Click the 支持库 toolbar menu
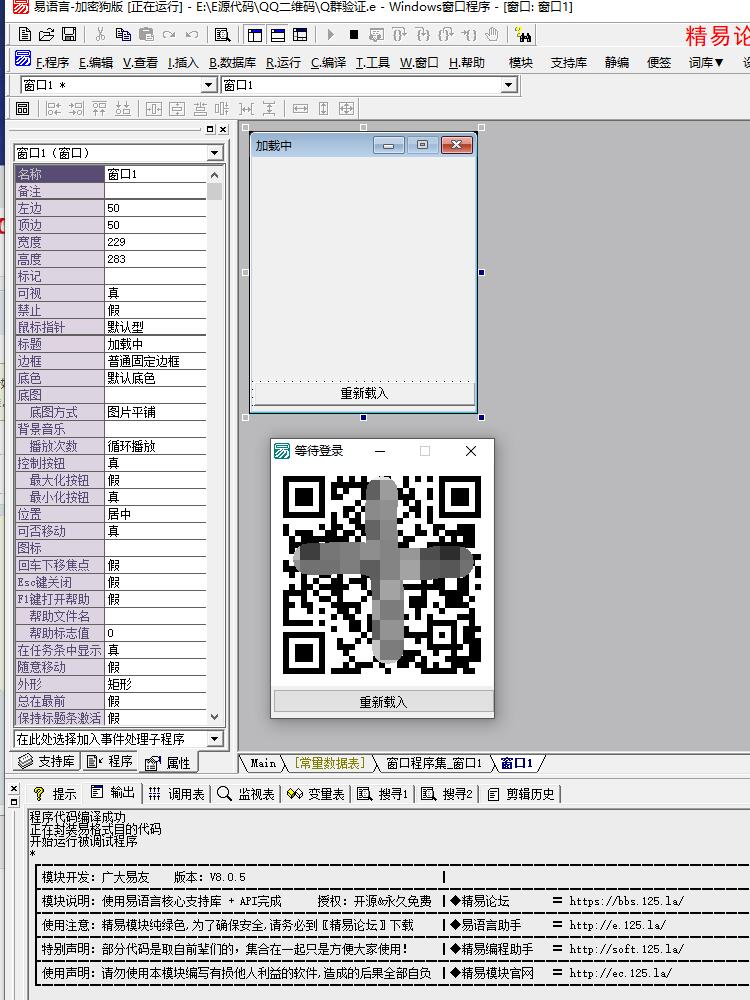 (x=568, y=62)
